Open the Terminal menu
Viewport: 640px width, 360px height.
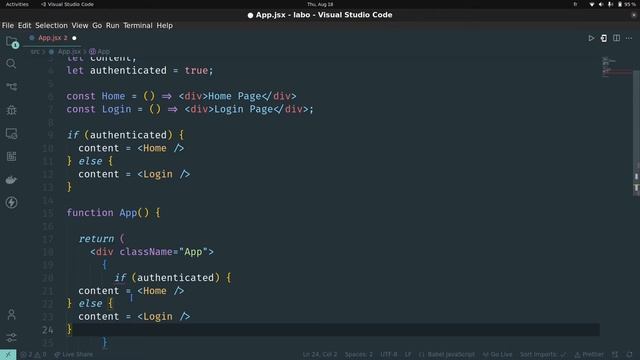(x=138, y=25)
